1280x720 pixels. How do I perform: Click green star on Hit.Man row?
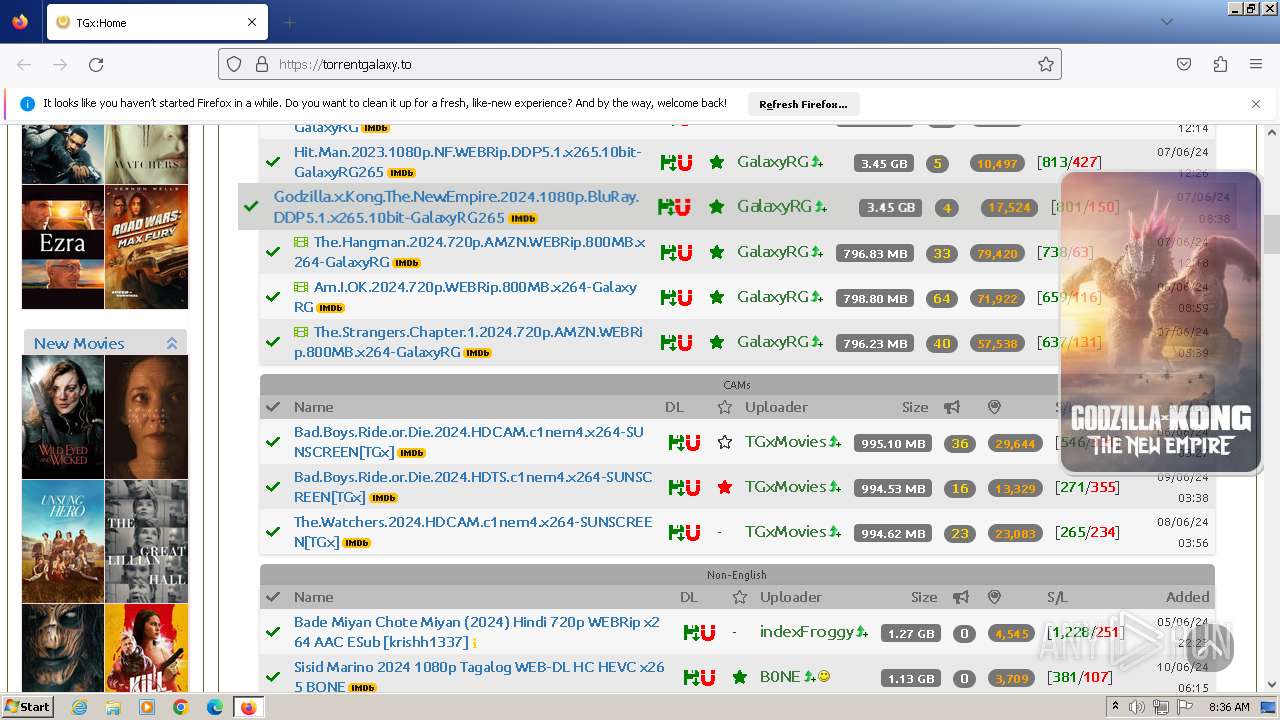[x=716, y=162]
